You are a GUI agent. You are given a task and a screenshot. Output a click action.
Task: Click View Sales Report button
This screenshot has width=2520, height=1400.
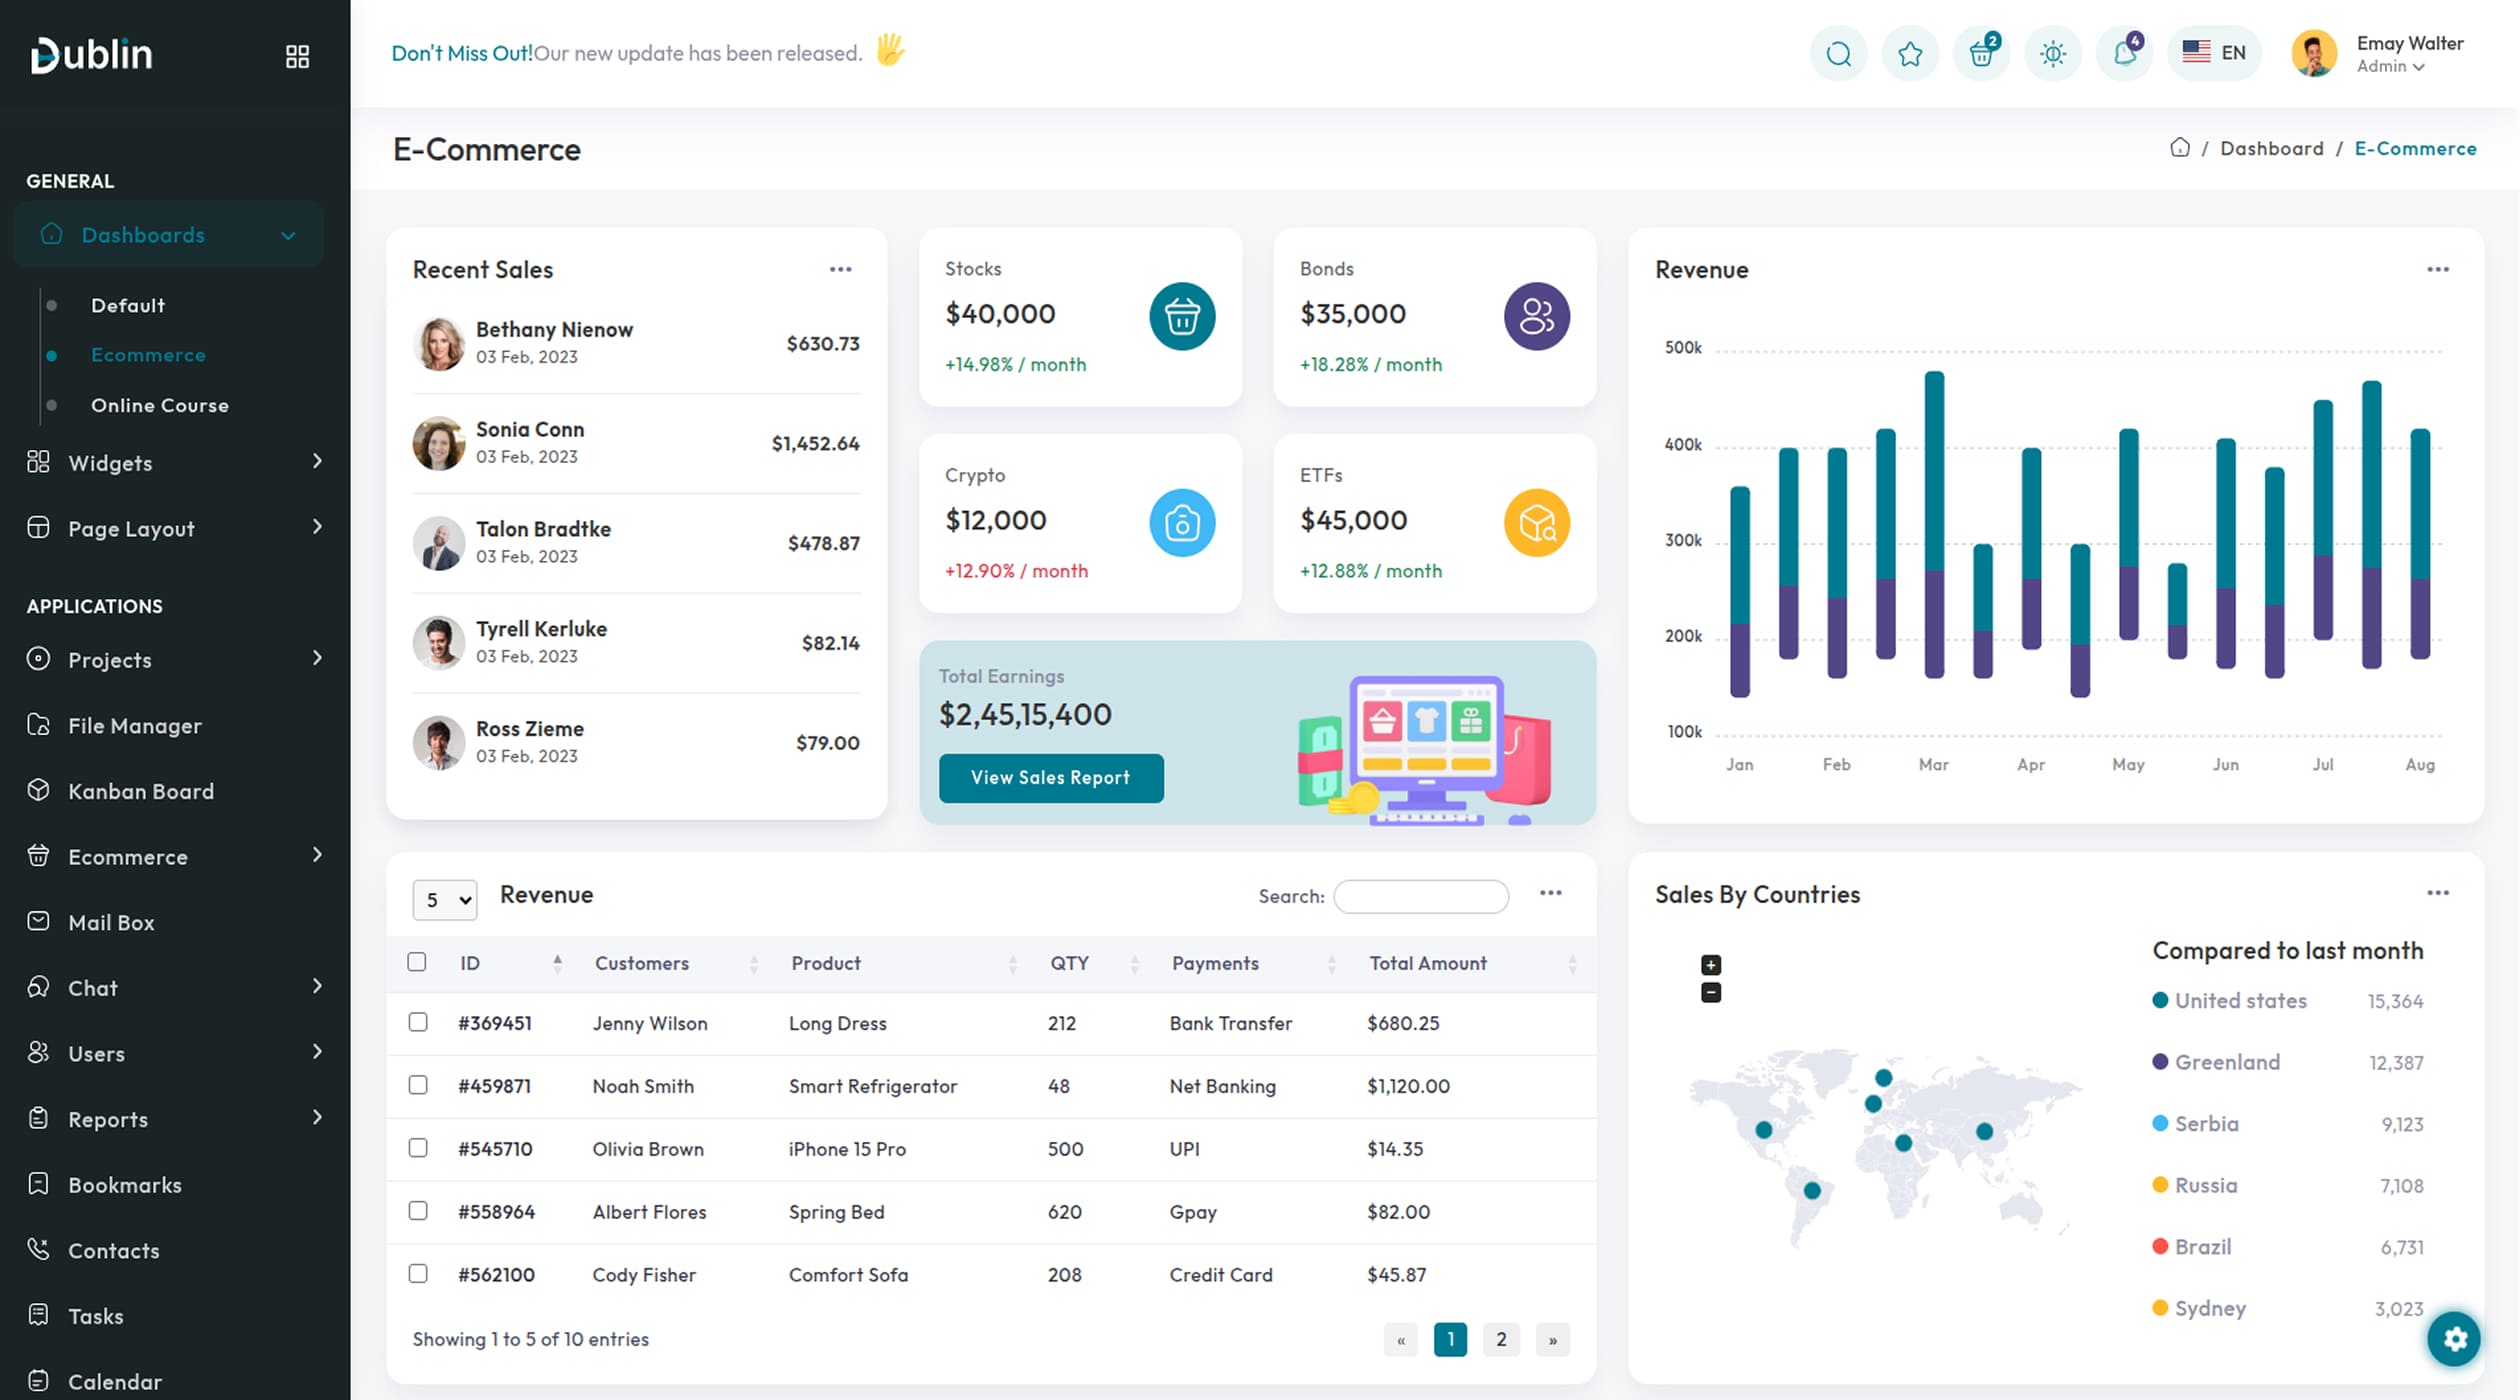1051,778
